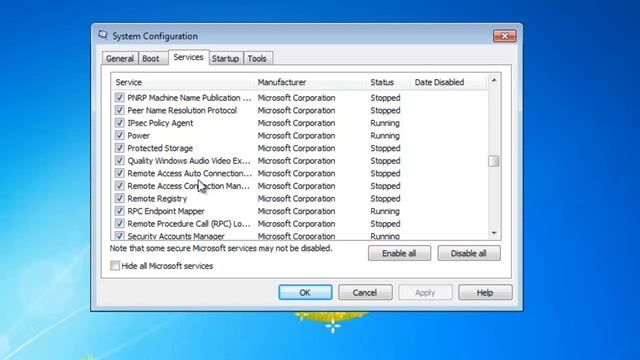This screenshot has height=360, width=640.
Task: Go to the Startup tab
Action: 225,58
